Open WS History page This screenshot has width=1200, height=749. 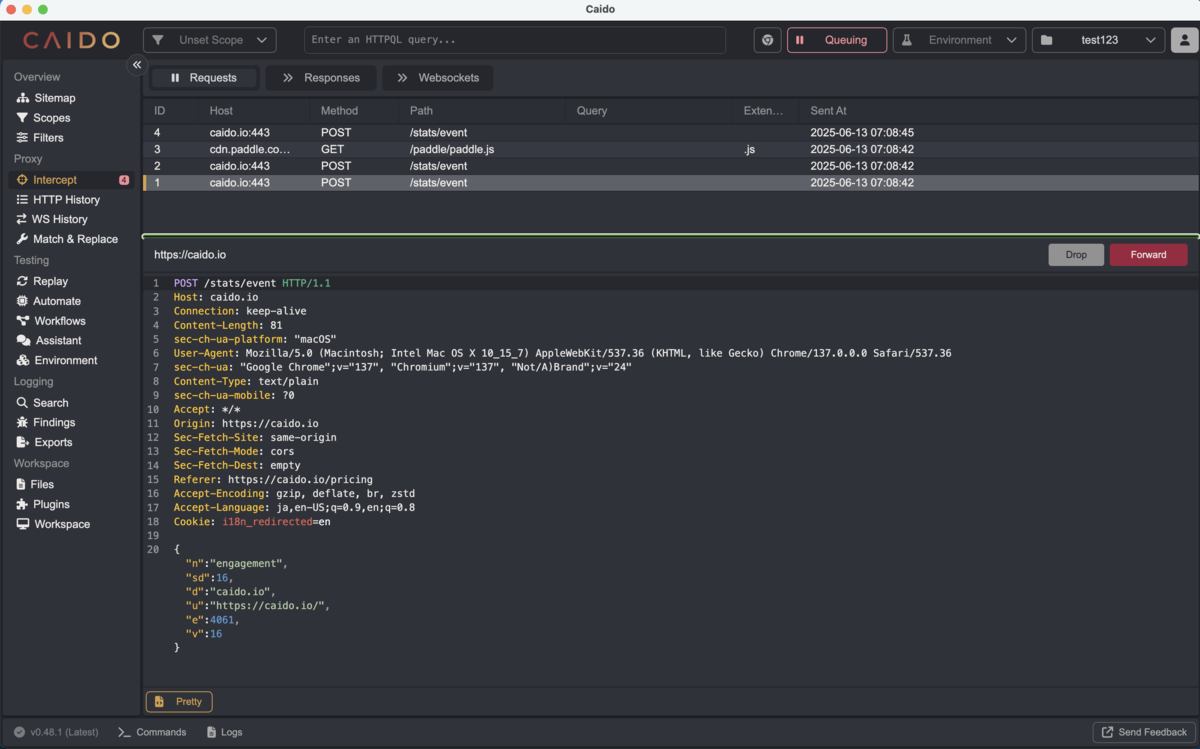coord(52,219)
